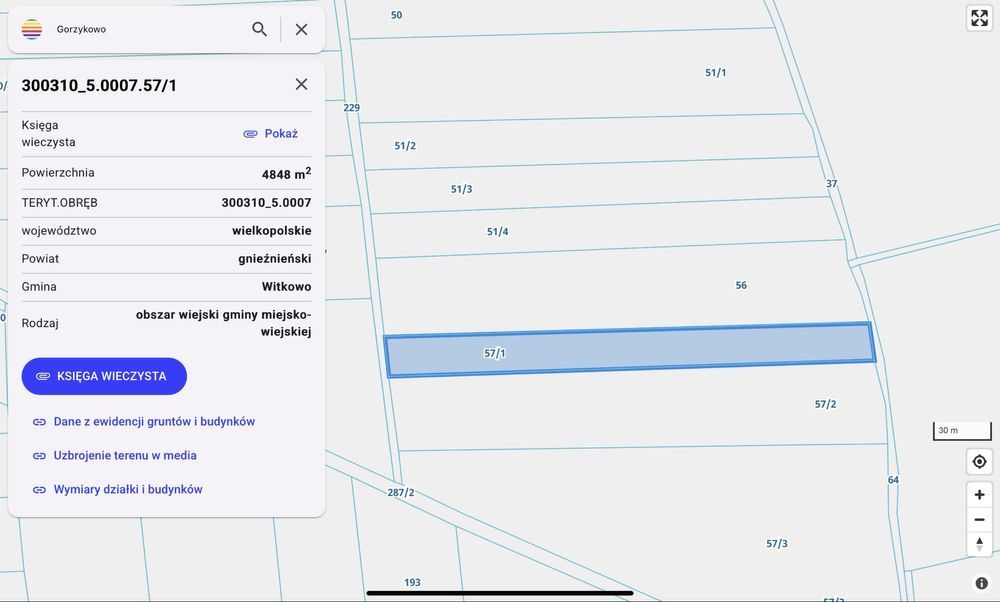Click the Powiat value gnieźnieński
1000x602 pixels.
tap(275, 259)
